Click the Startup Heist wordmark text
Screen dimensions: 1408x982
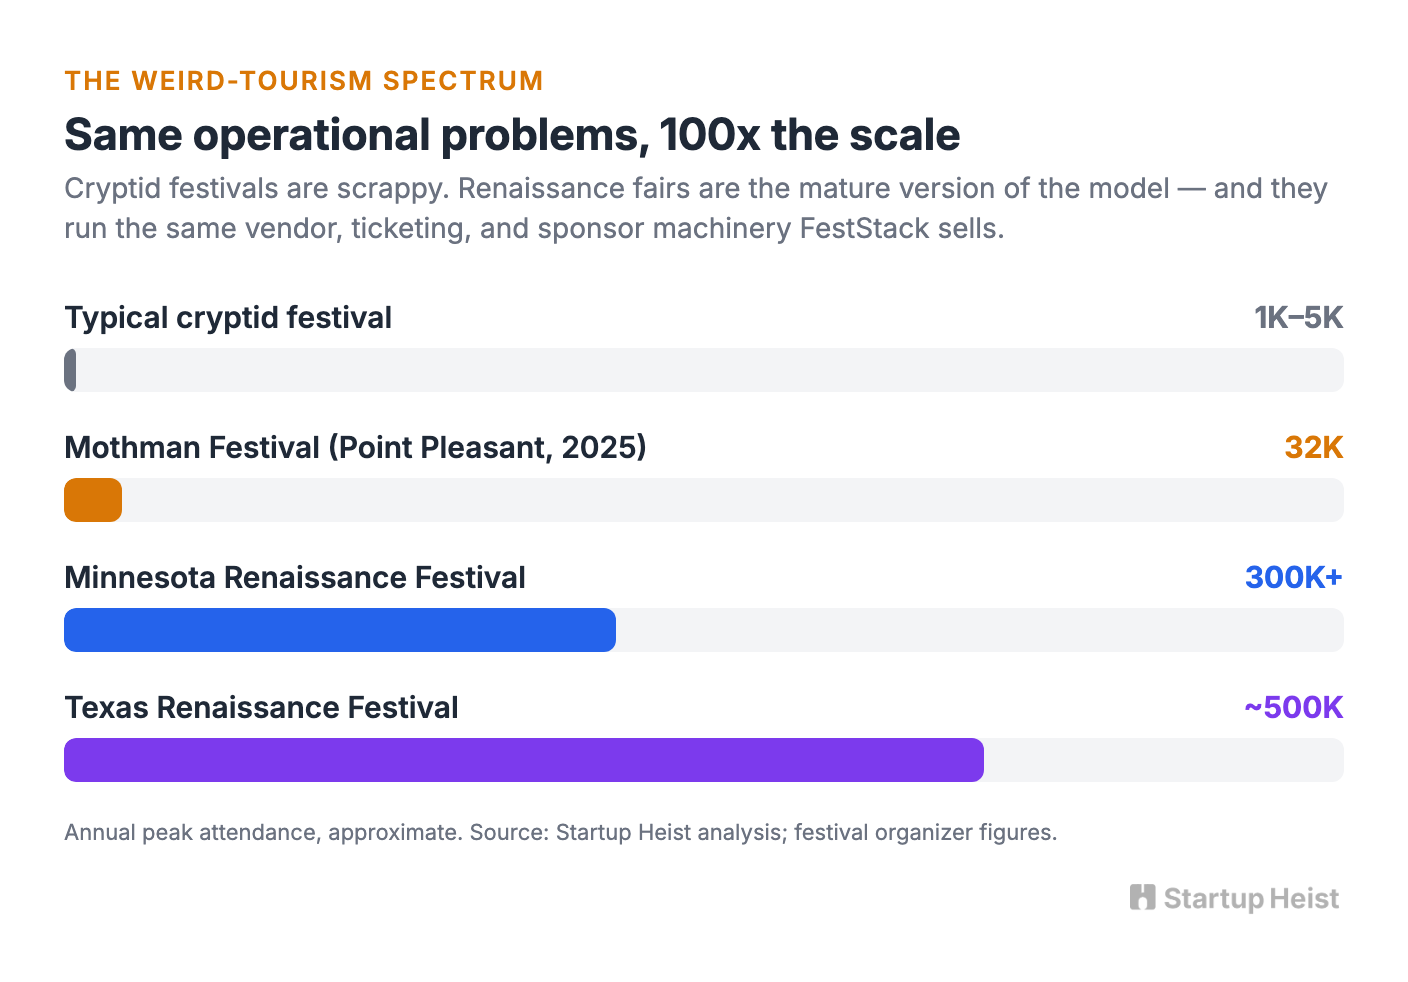click(1251, 899)
